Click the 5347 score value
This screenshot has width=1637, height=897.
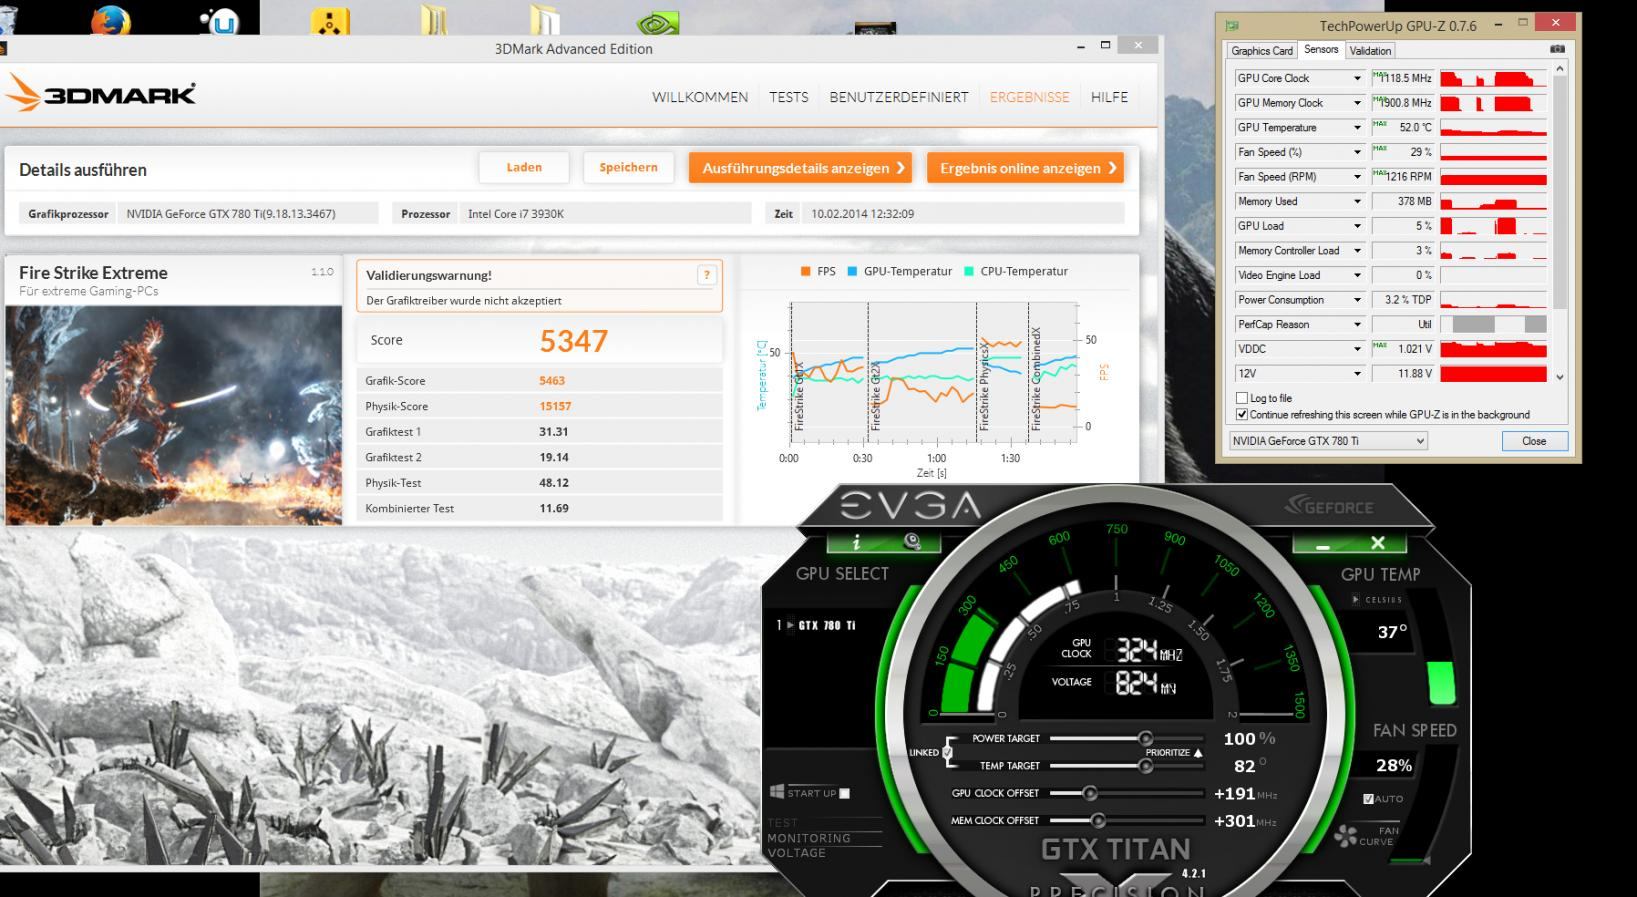click(x=574, y=341)
